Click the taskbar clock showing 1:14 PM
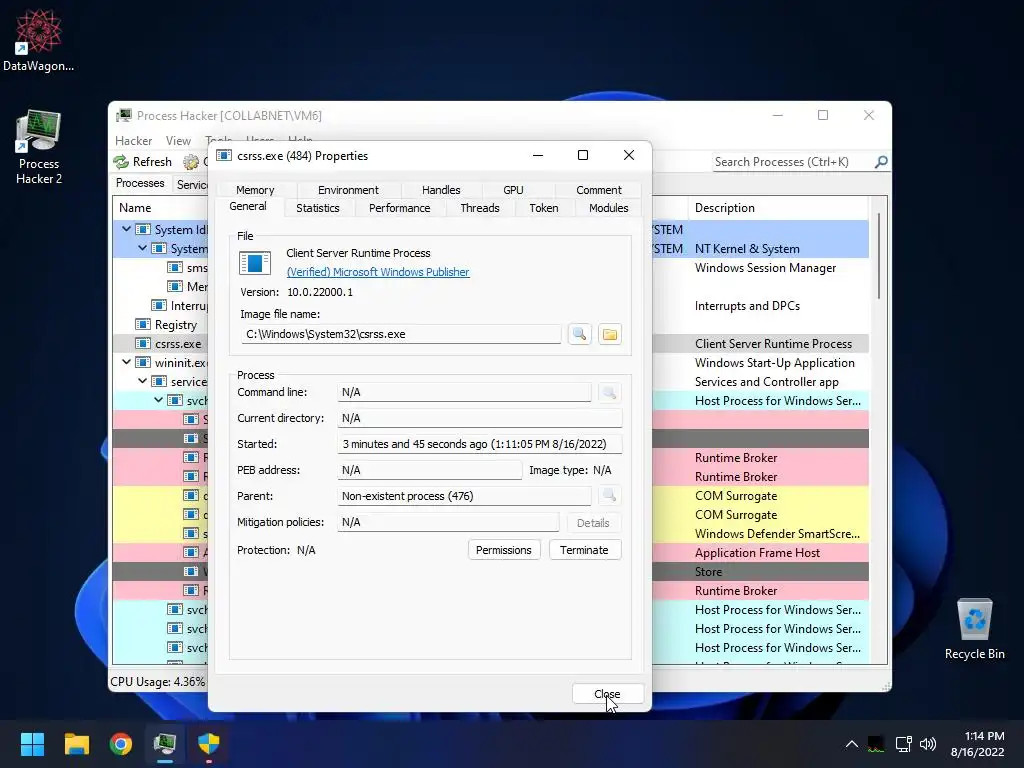This screenshot has width=1024, height=768. [977, 744]
